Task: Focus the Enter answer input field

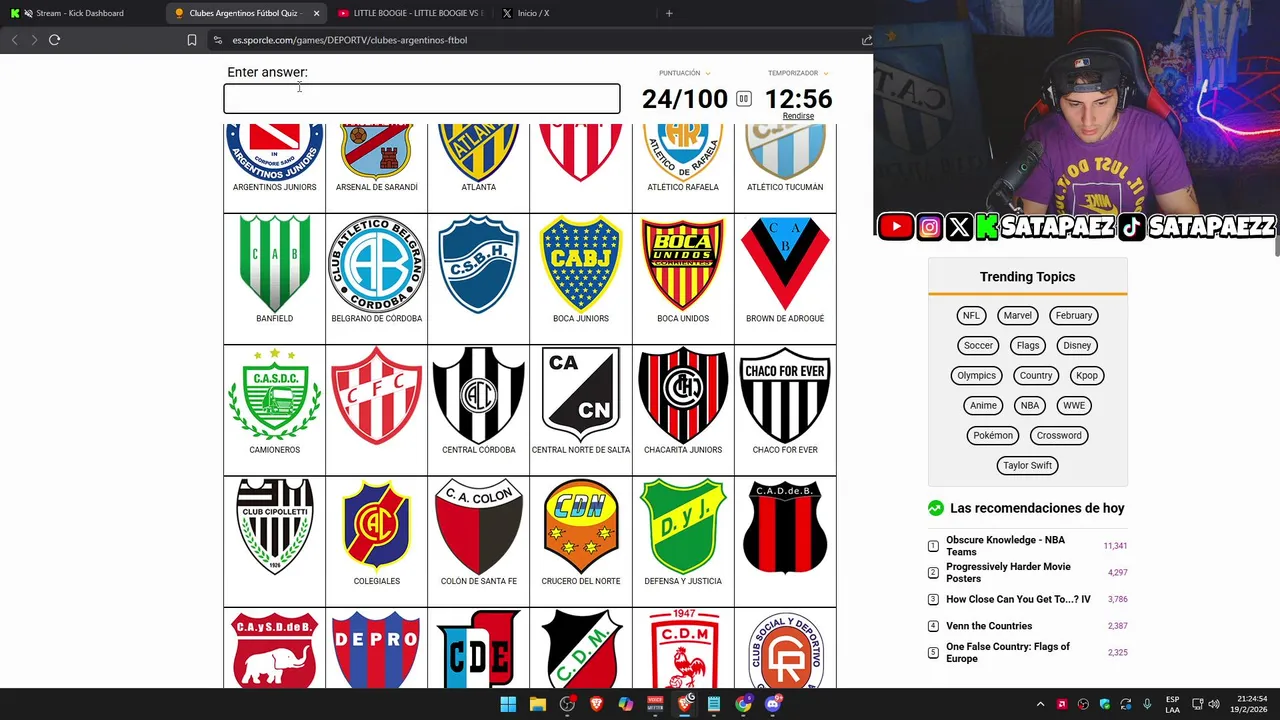Action: point(422,99)
